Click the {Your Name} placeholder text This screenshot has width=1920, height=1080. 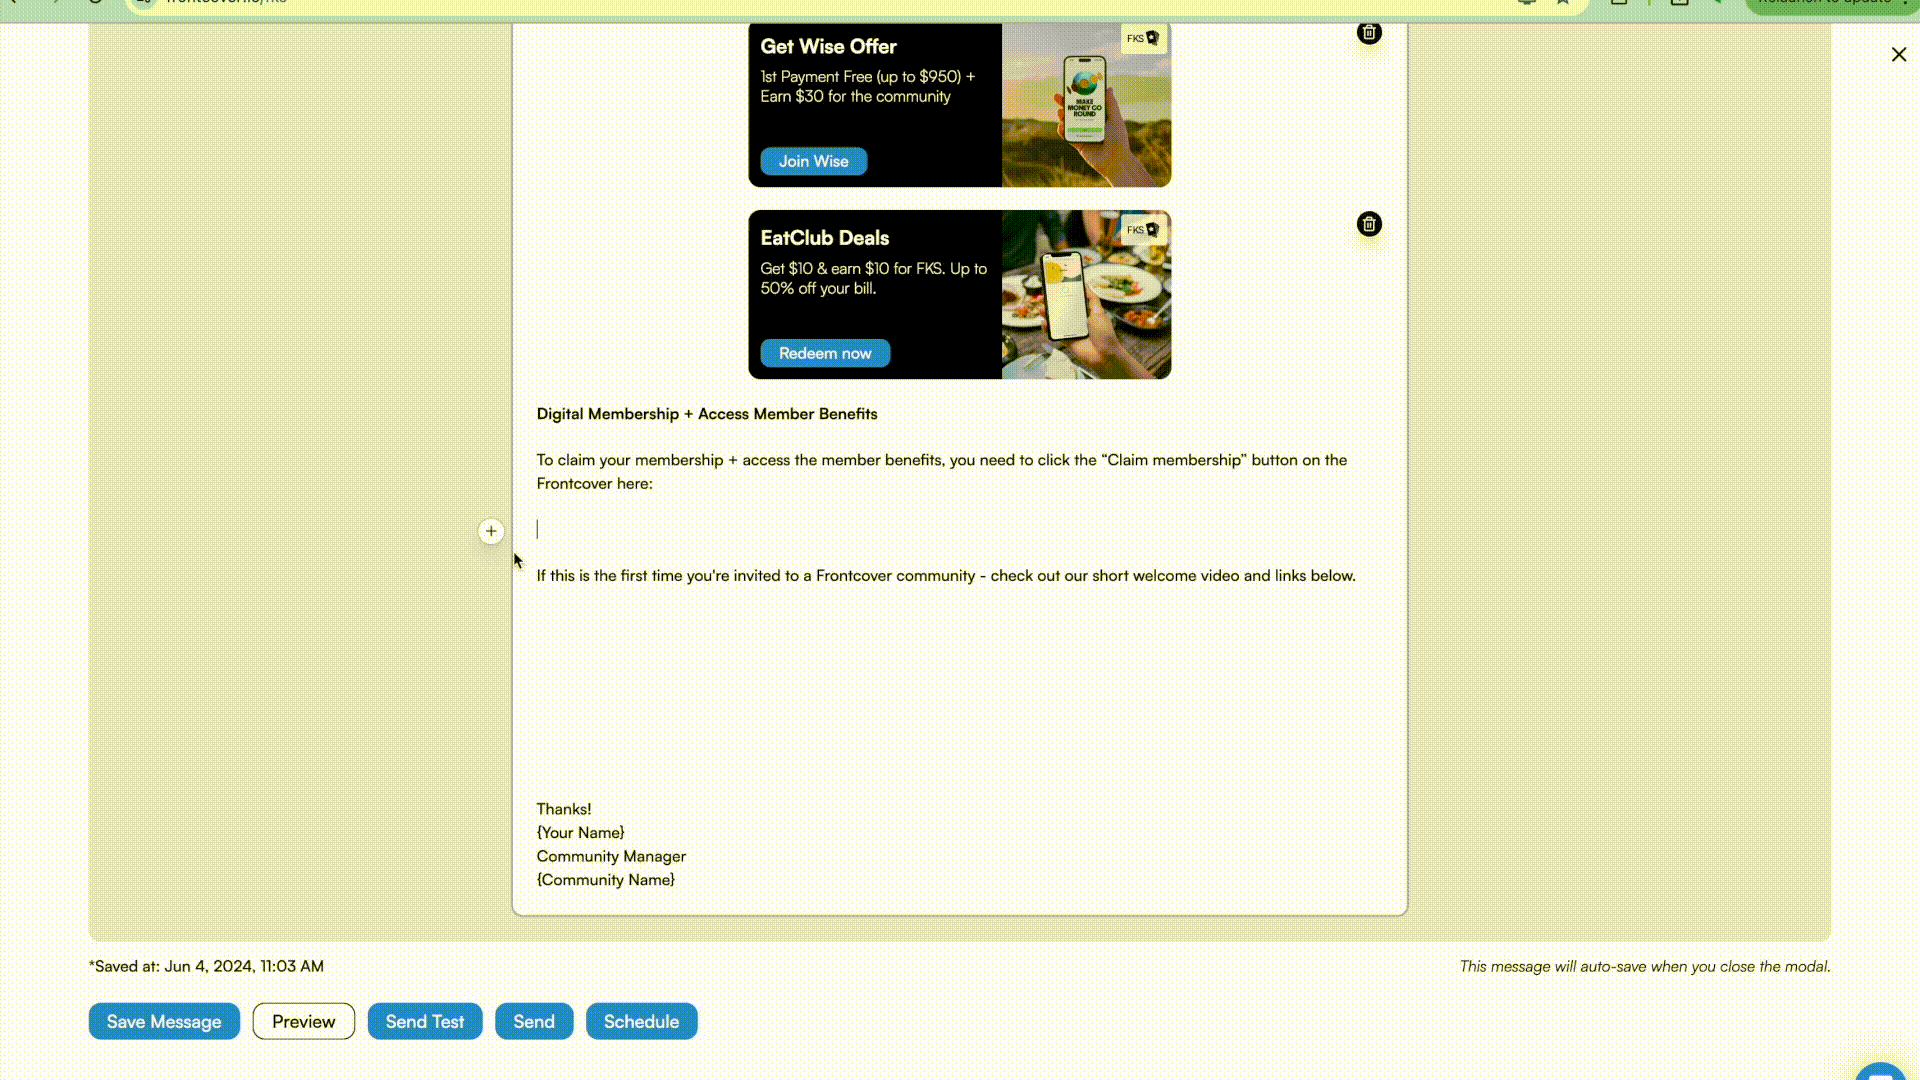[580, 833]
